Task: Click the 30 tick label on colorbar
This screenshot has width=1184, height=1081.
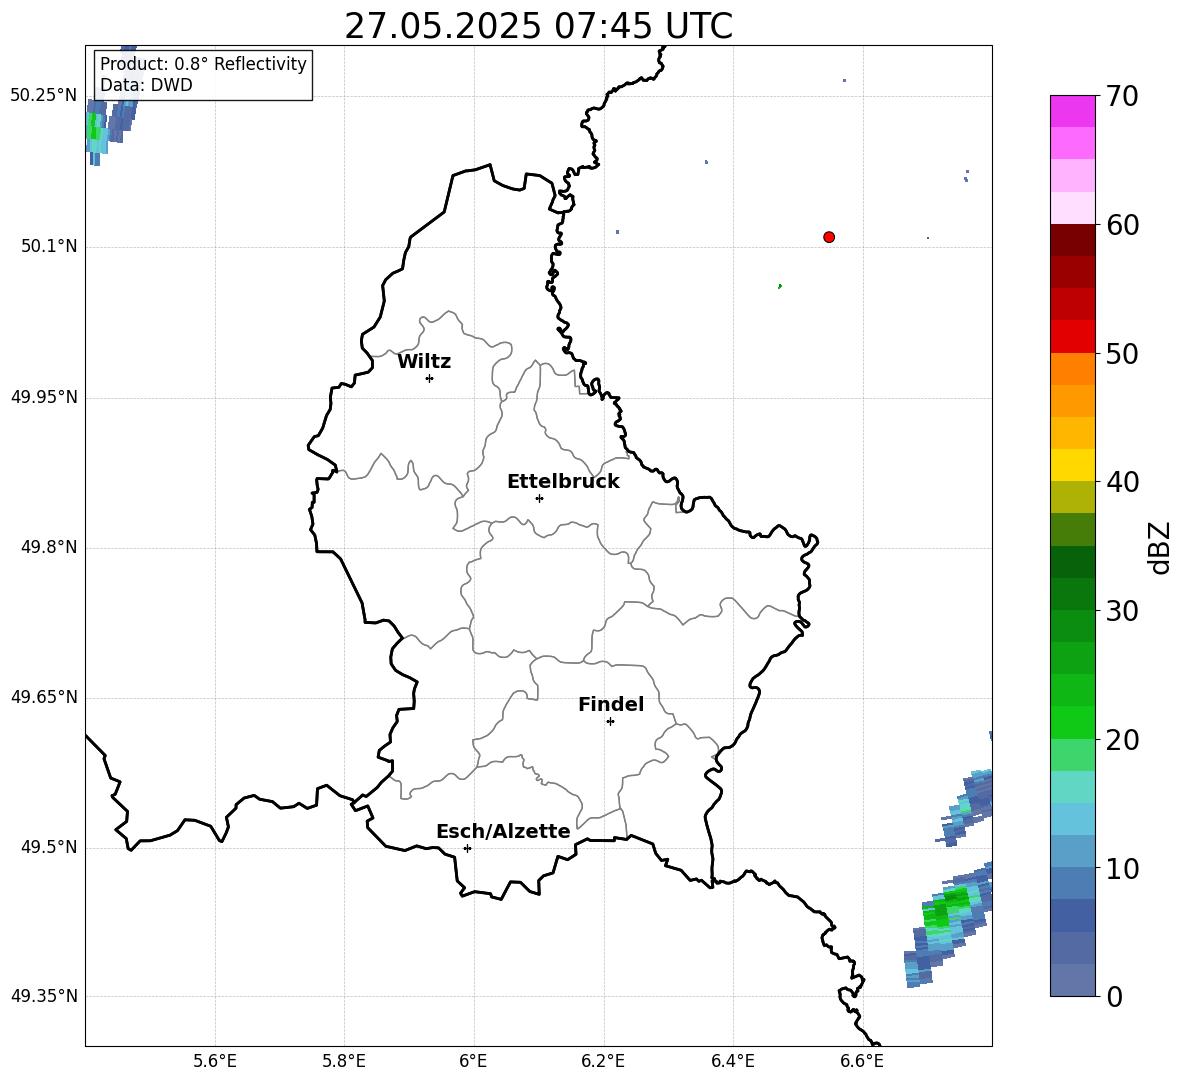Action: [x=1122, y=611]
